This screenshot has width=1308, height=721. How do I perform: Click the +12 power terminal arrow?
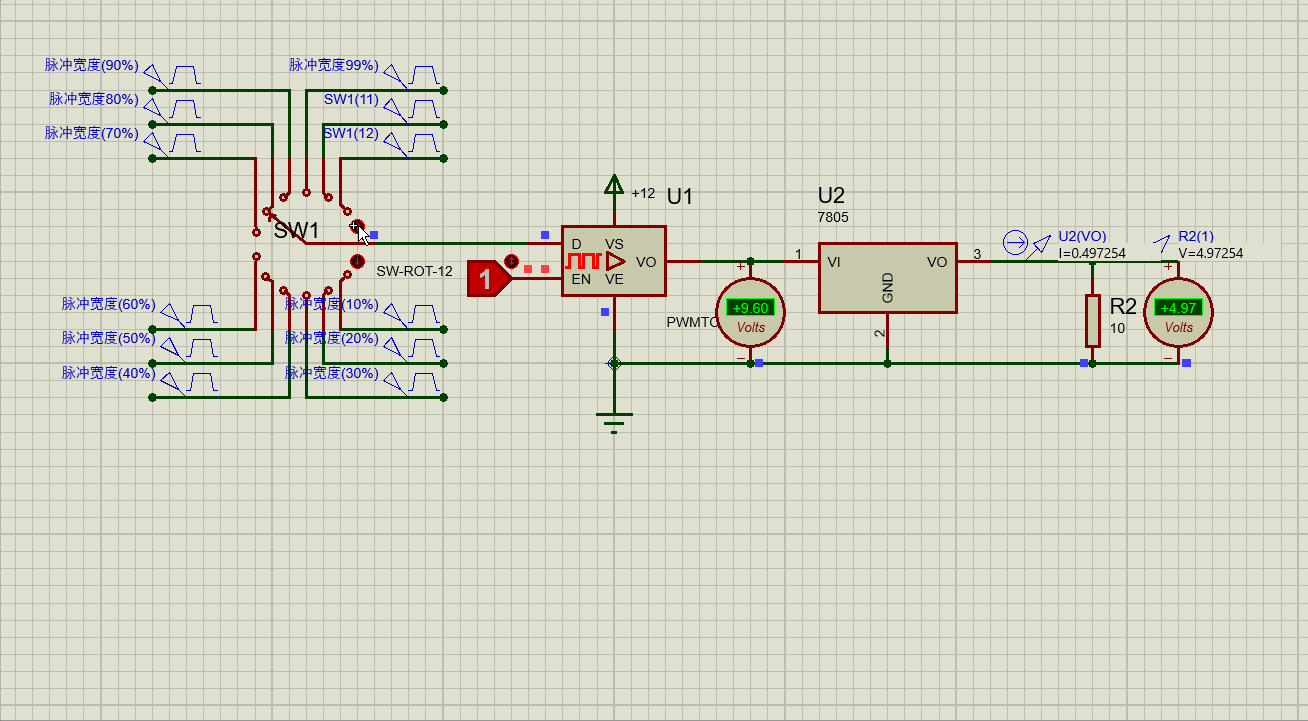pyautogui.click(x=614, y=186)
